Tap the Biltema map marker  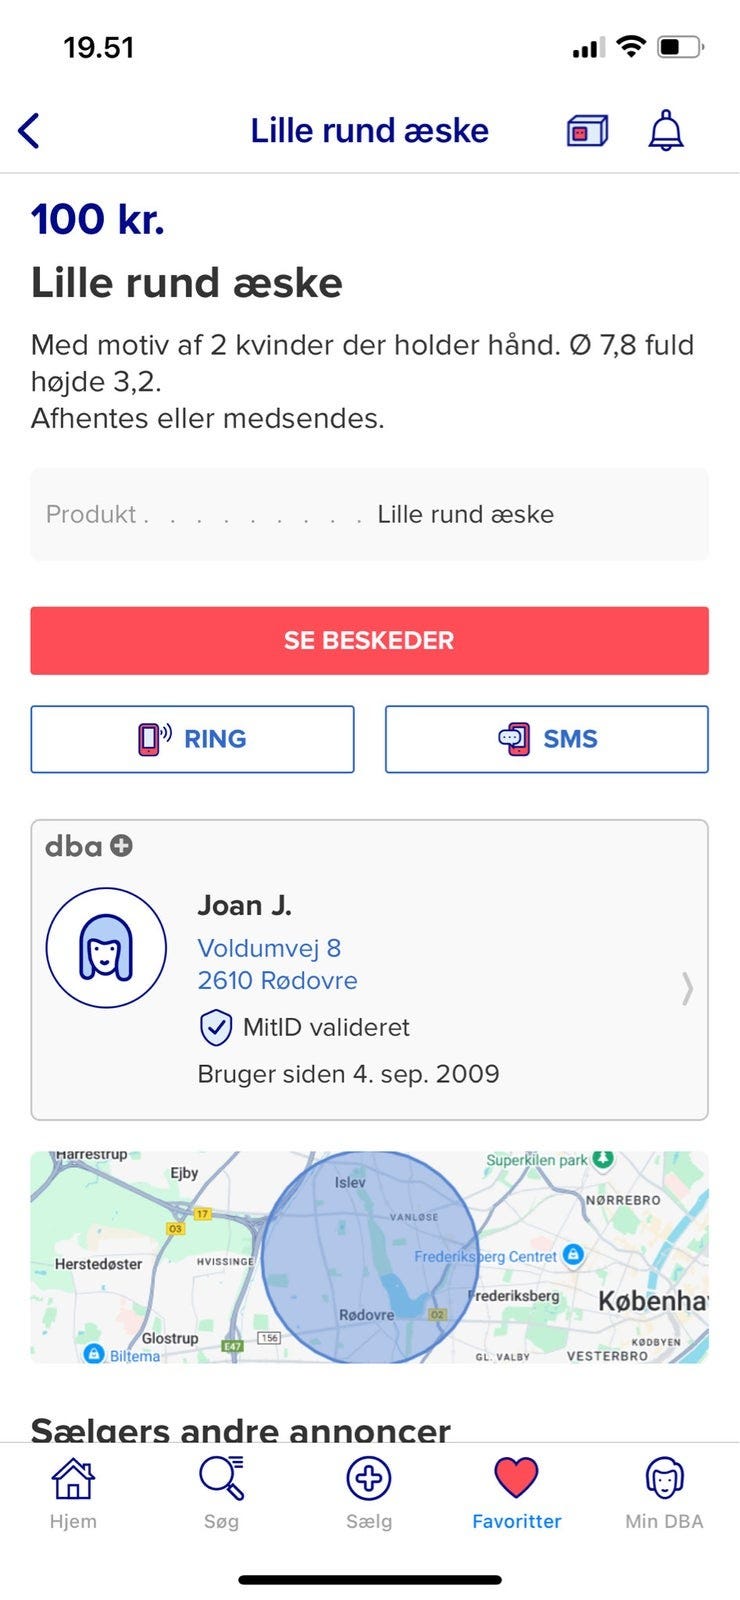point(94,1353)
